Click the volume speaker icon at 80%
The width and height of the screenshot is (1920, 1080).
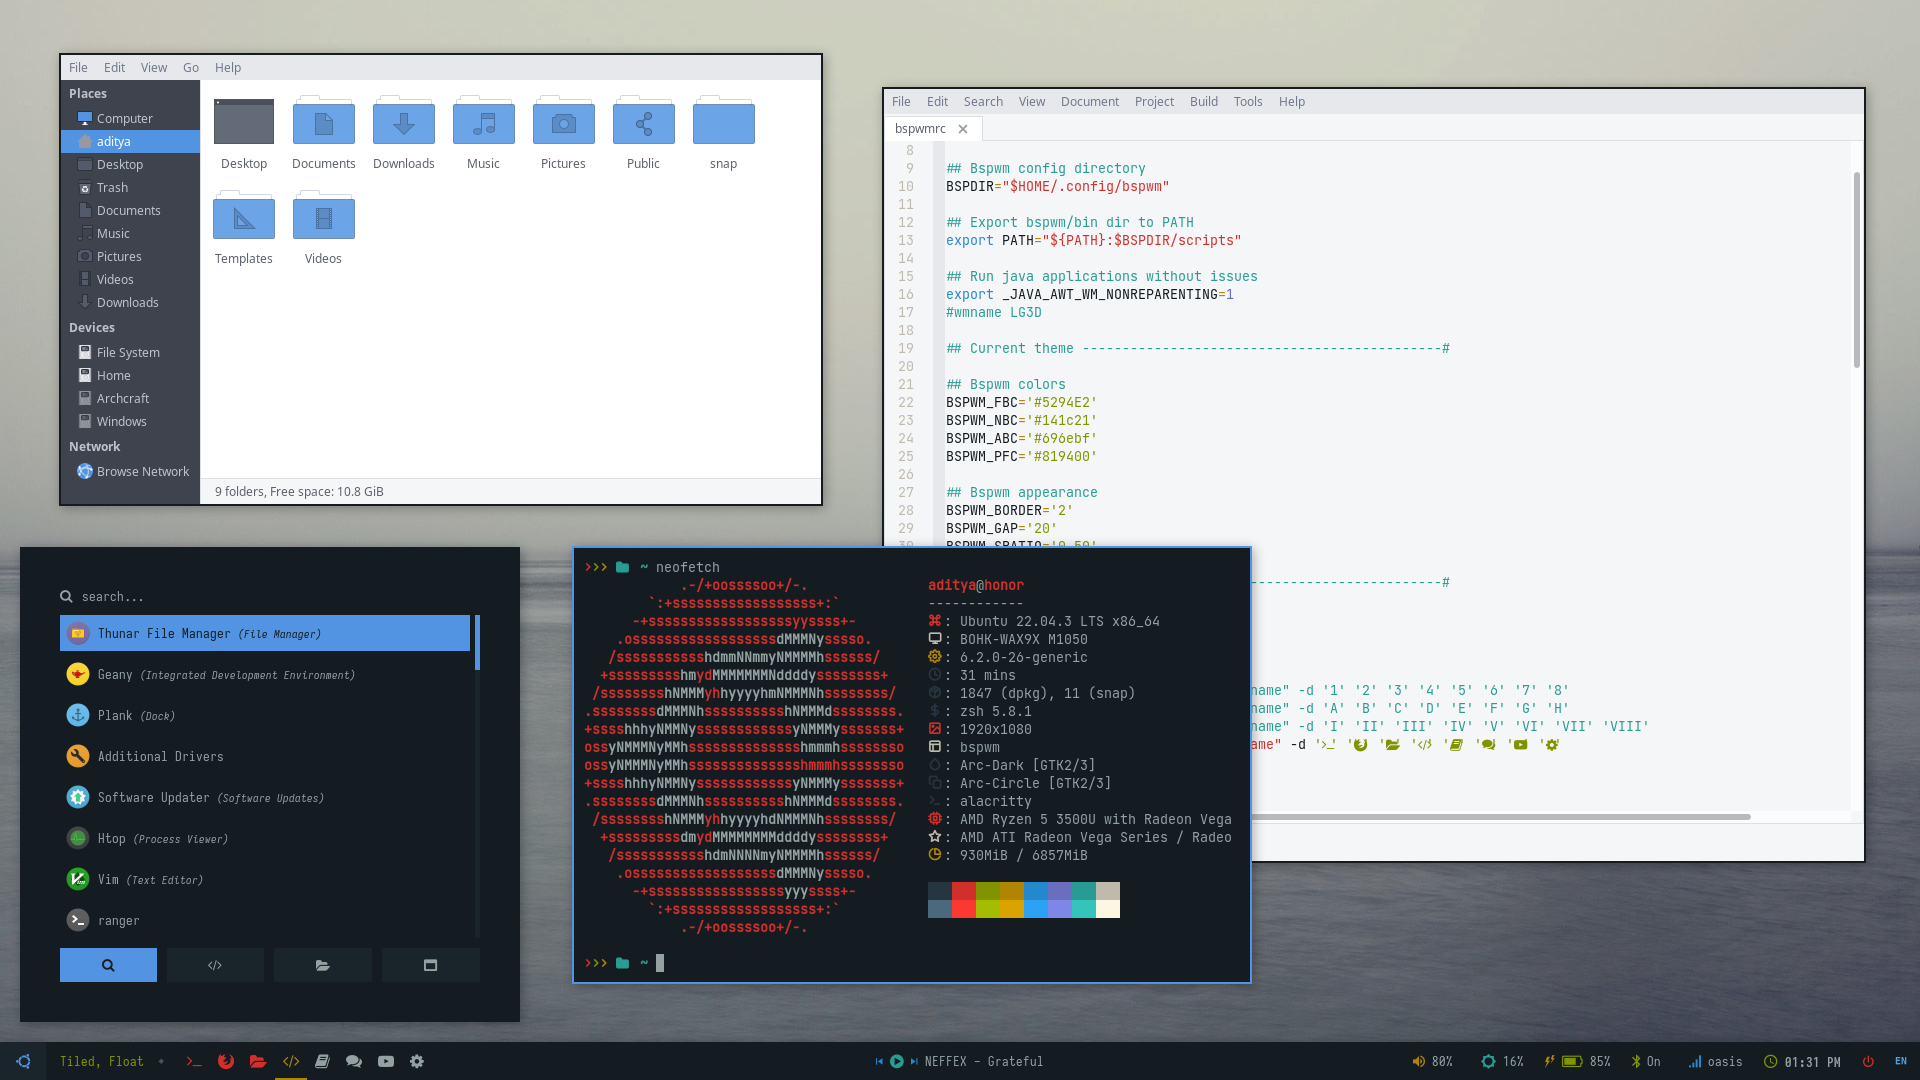[1418, 1061]
